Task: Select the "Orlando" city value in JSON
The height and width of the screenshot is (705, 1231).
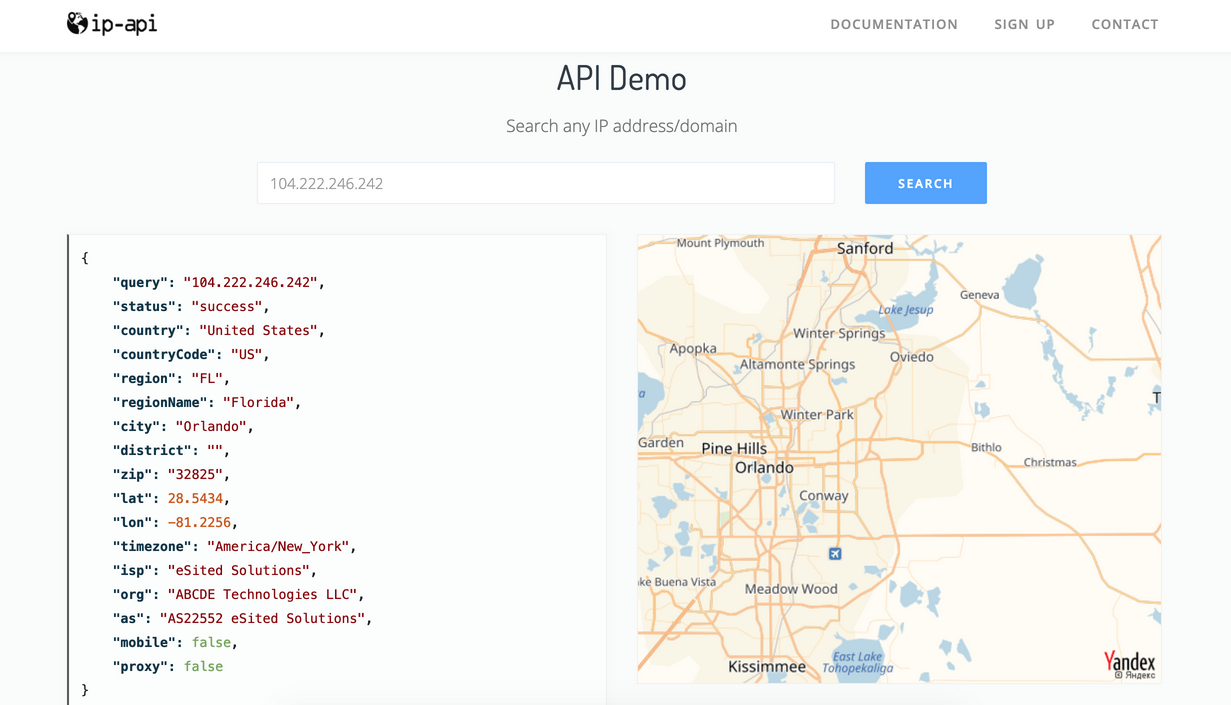Action: pos(211,426)
